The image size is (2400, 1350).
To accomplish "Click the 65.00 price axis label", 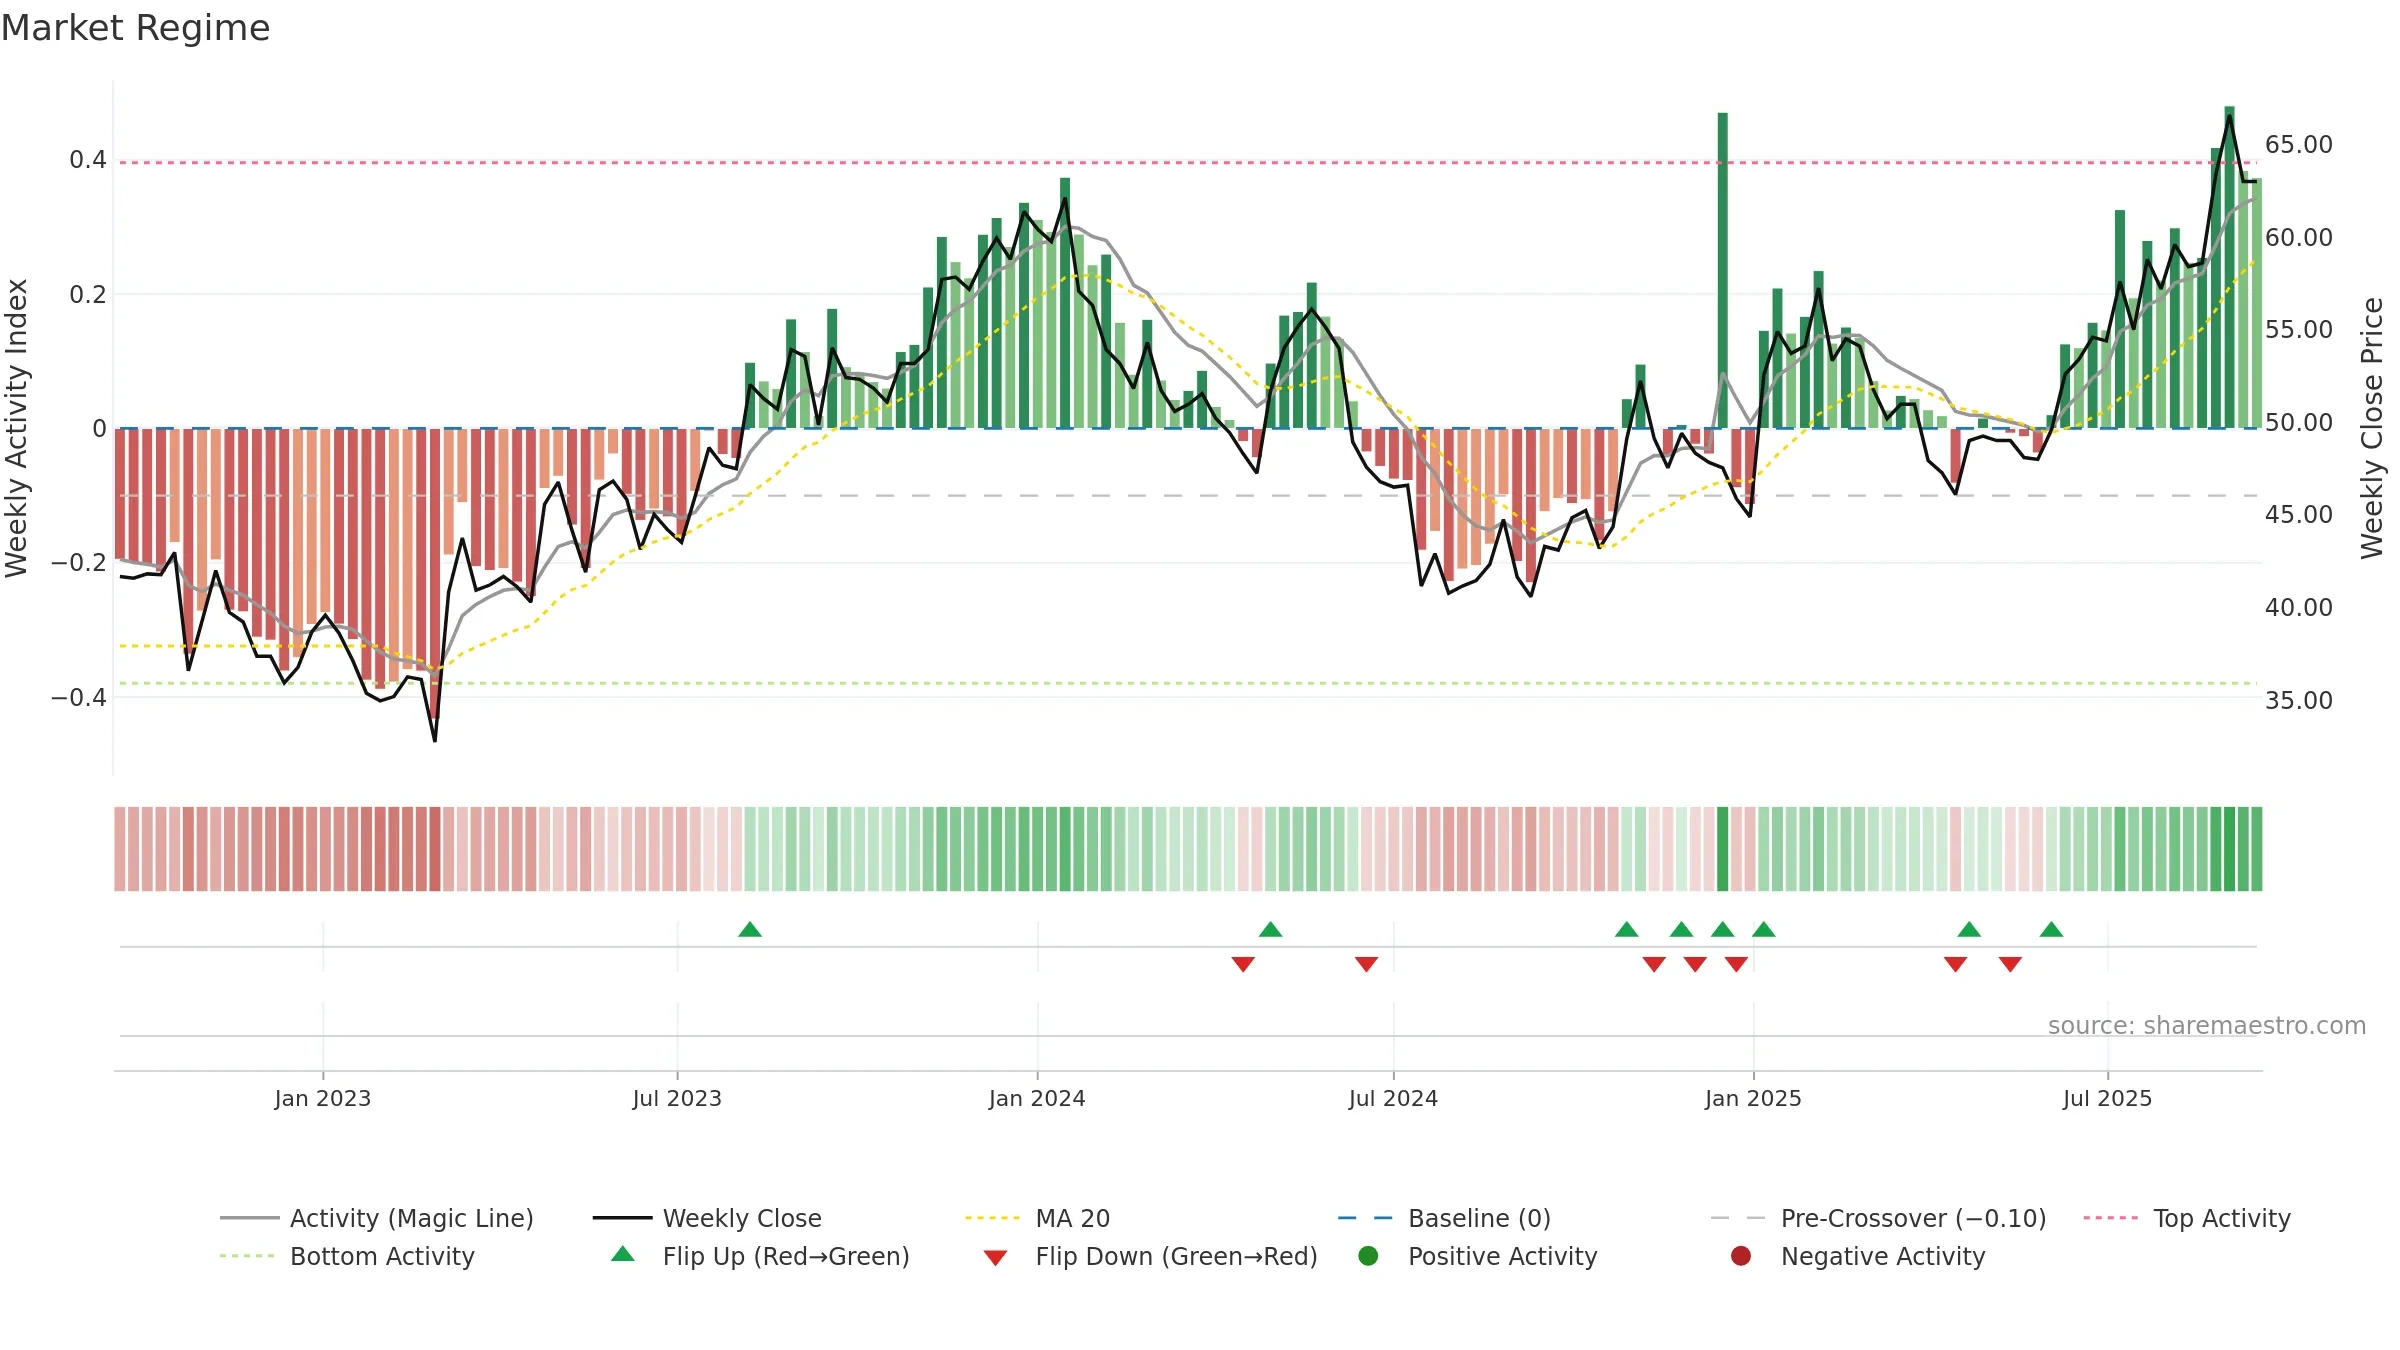I will [x=2299, y=145].
